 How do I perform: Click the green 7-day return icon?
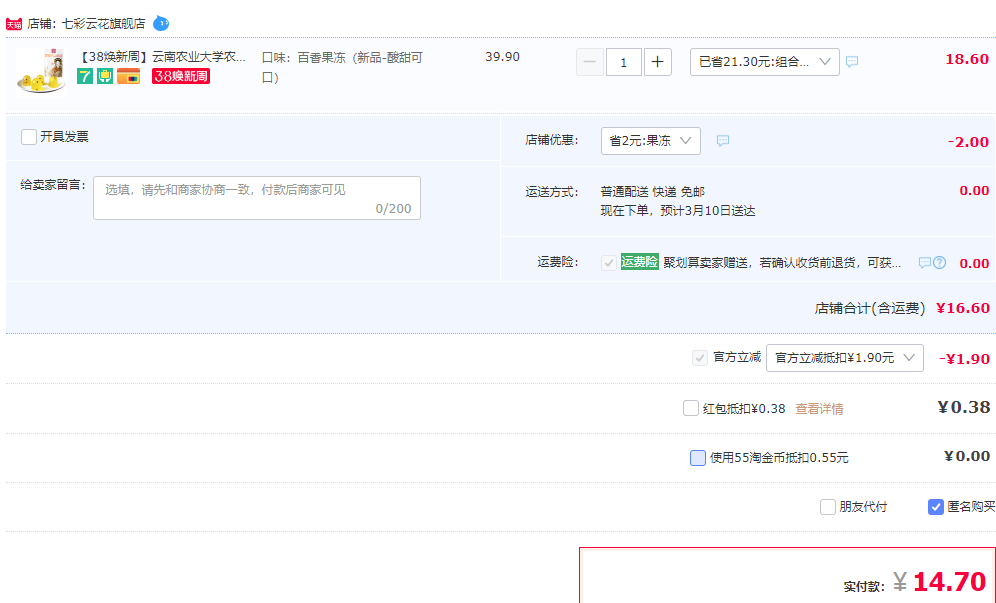[85, 76]
